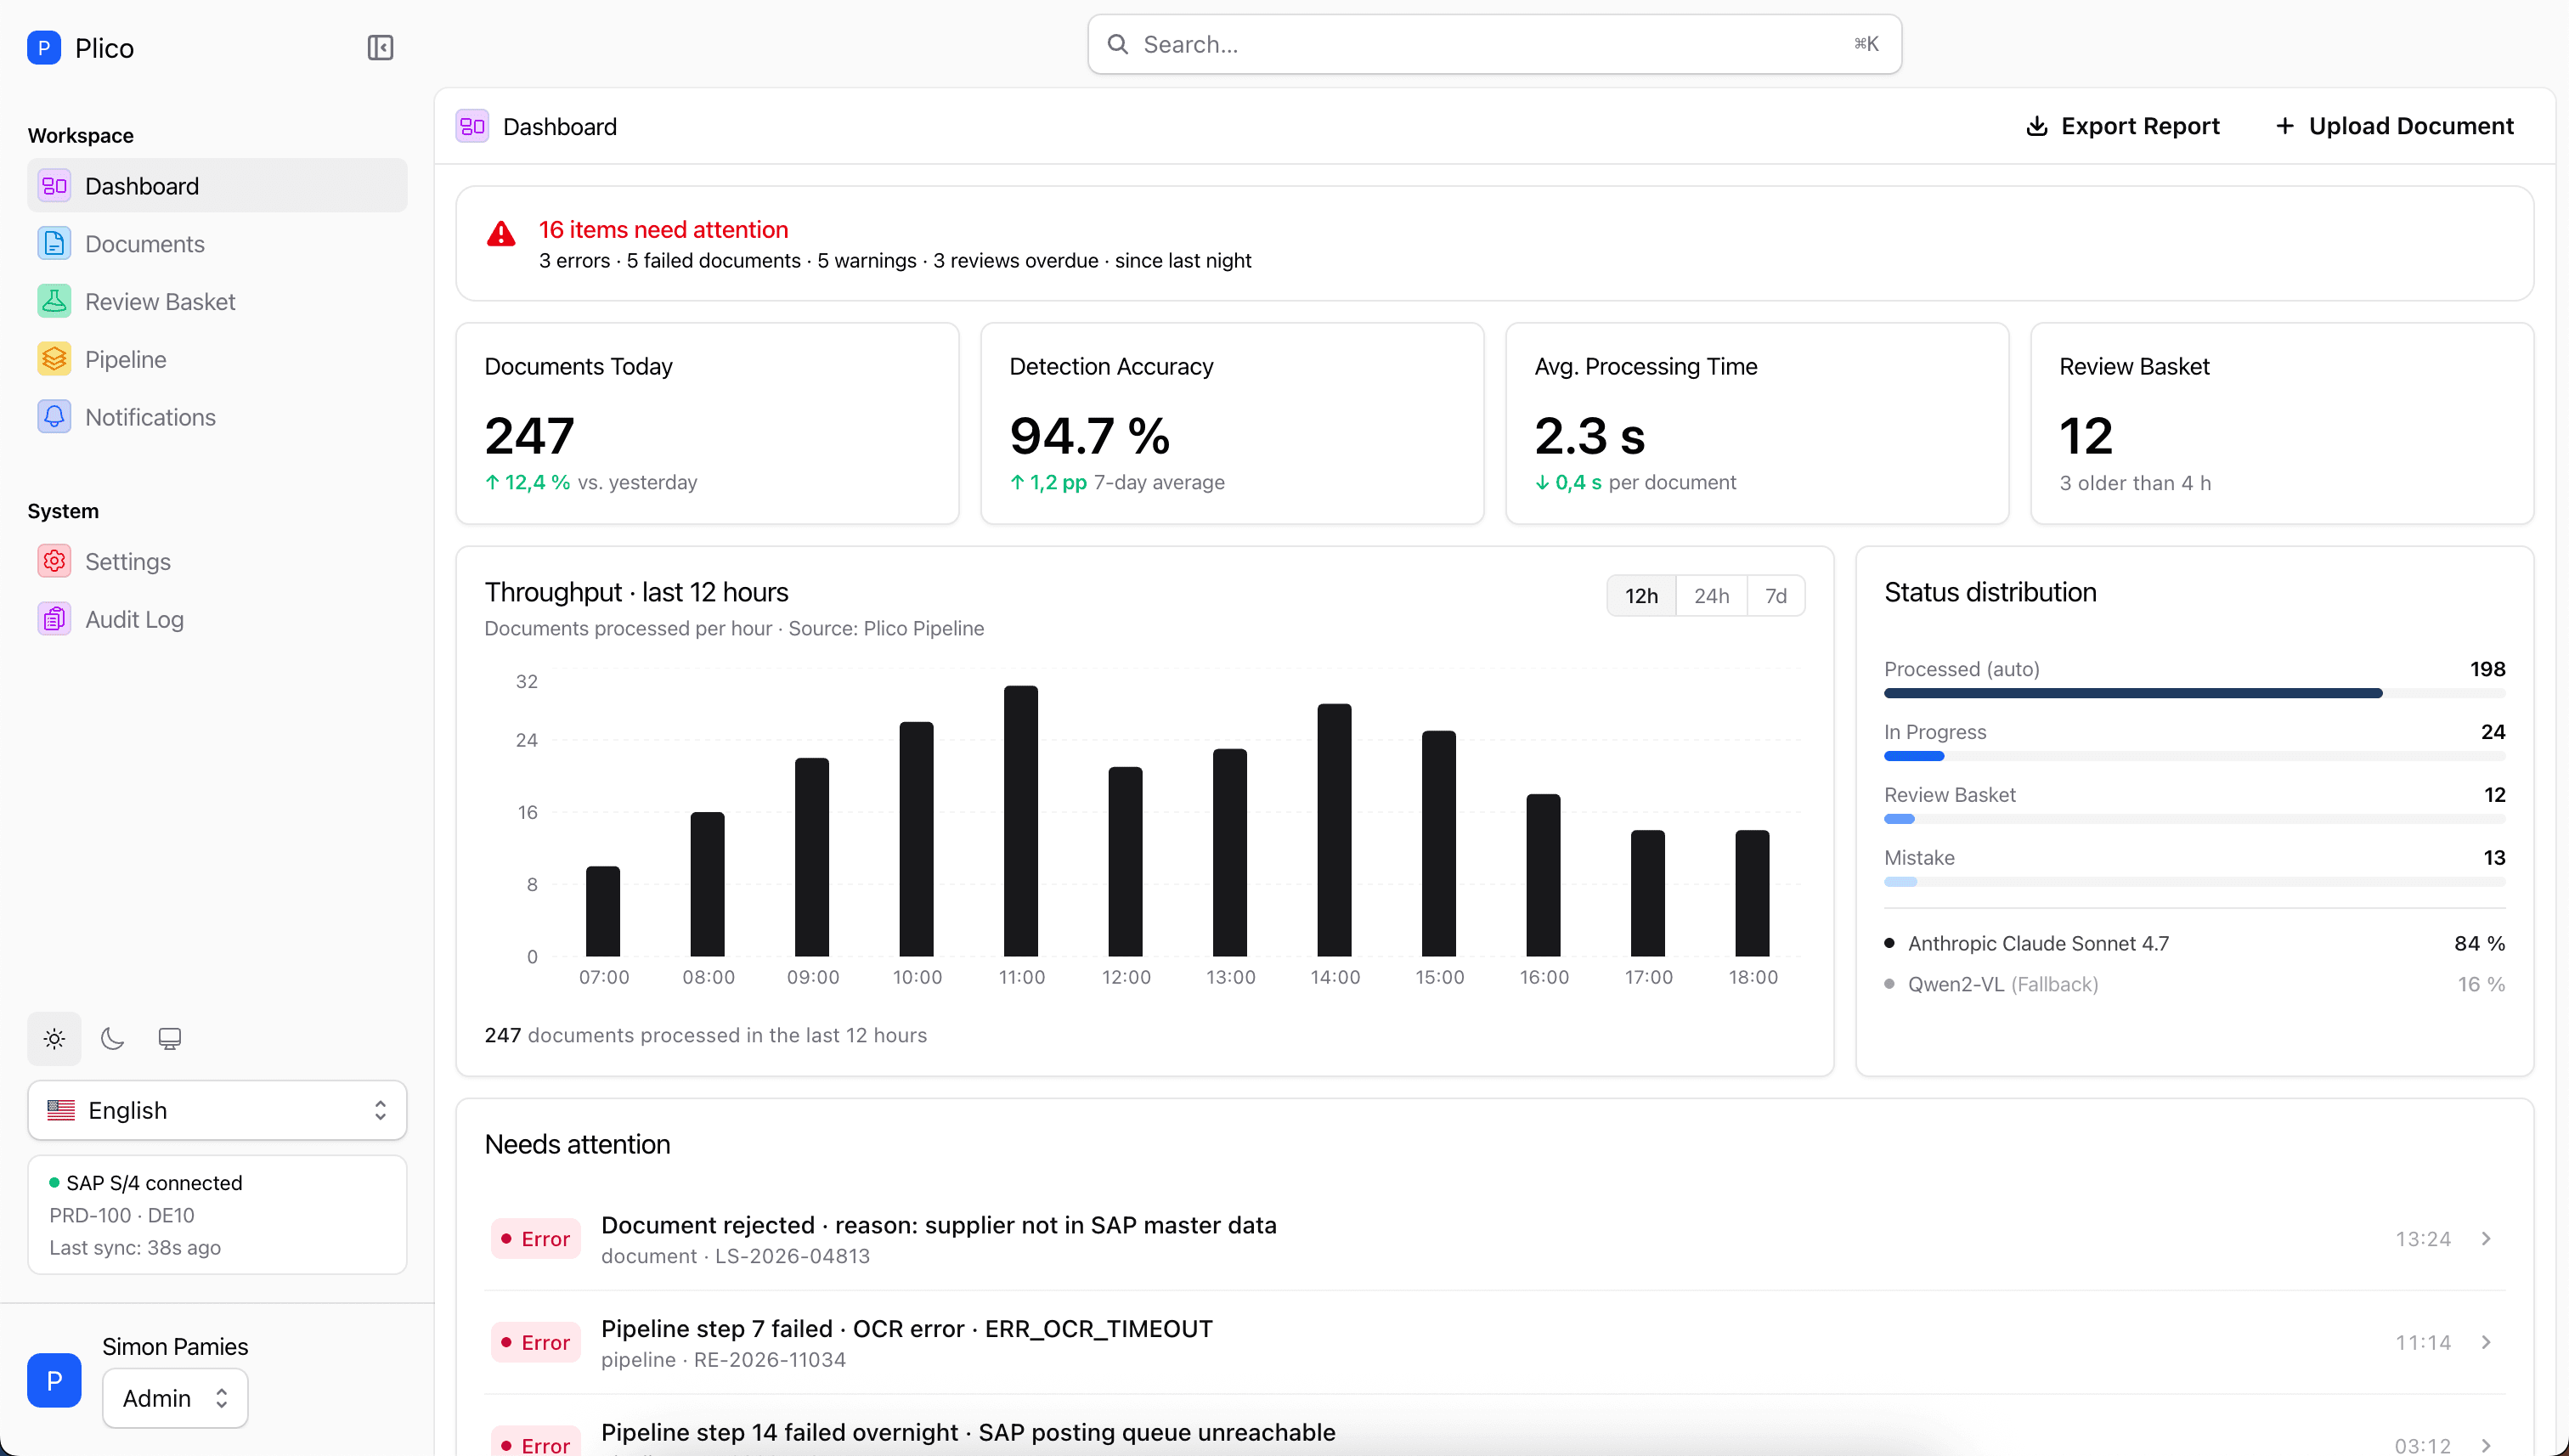Viewport: 2569px width, 1456px height.
Task: Click the US flag in language selector
Action: click(61, 1110)
